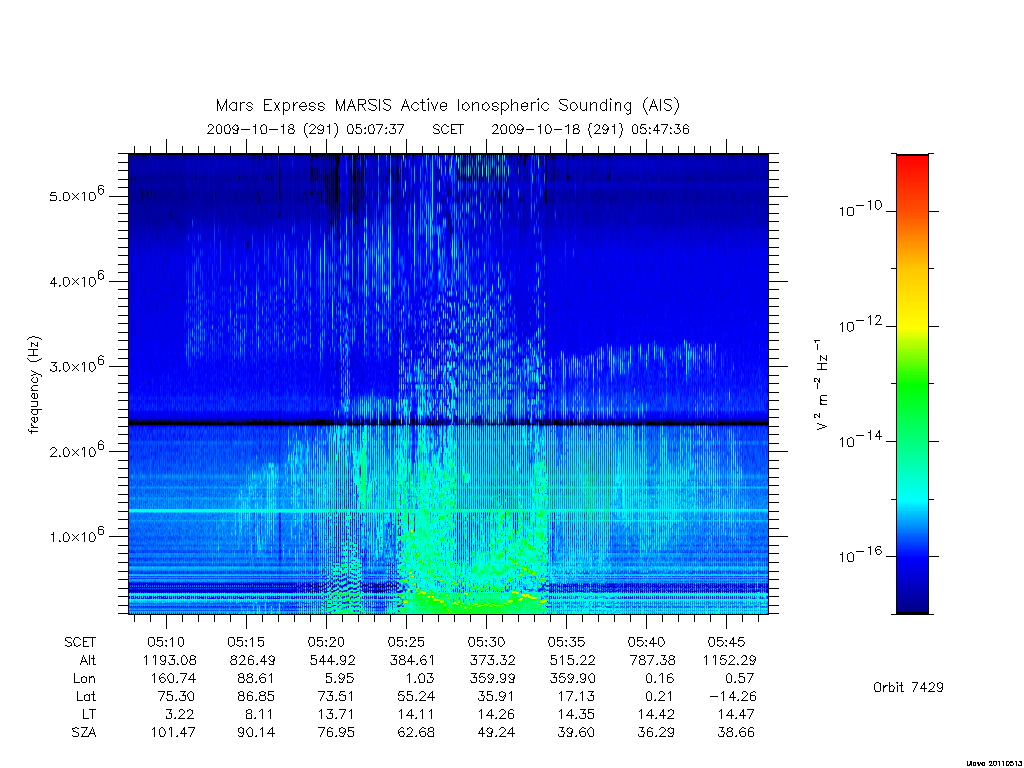Click the 'Orbit 7429' label
Image resolution: width=1024 pixels, height=768 pixels.
(x=908, y=687)
